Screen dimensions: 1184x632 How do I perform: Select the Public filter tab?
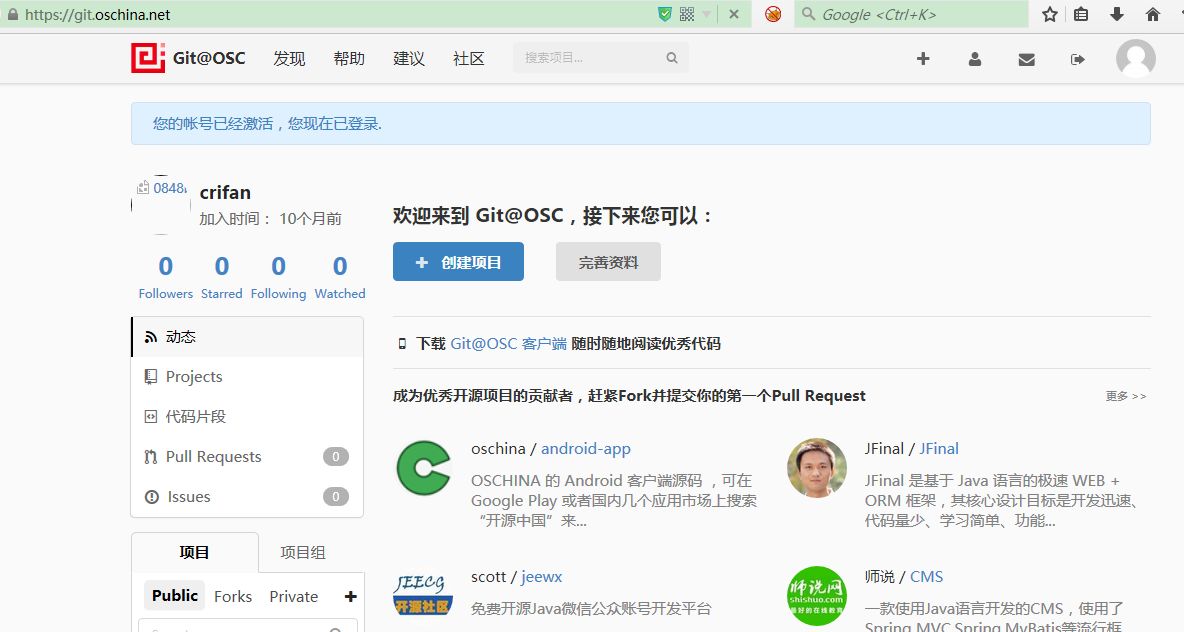coord(174,596)
